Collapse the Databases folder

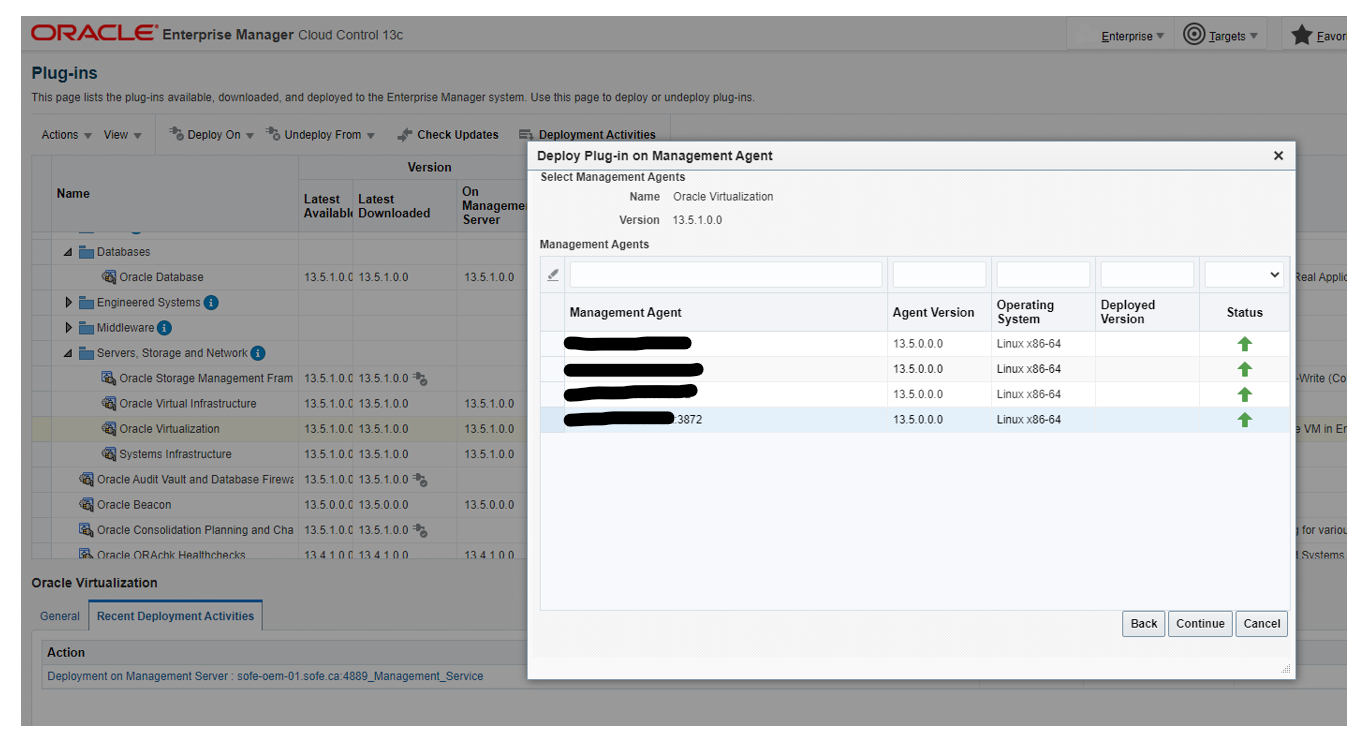point(69,252)
